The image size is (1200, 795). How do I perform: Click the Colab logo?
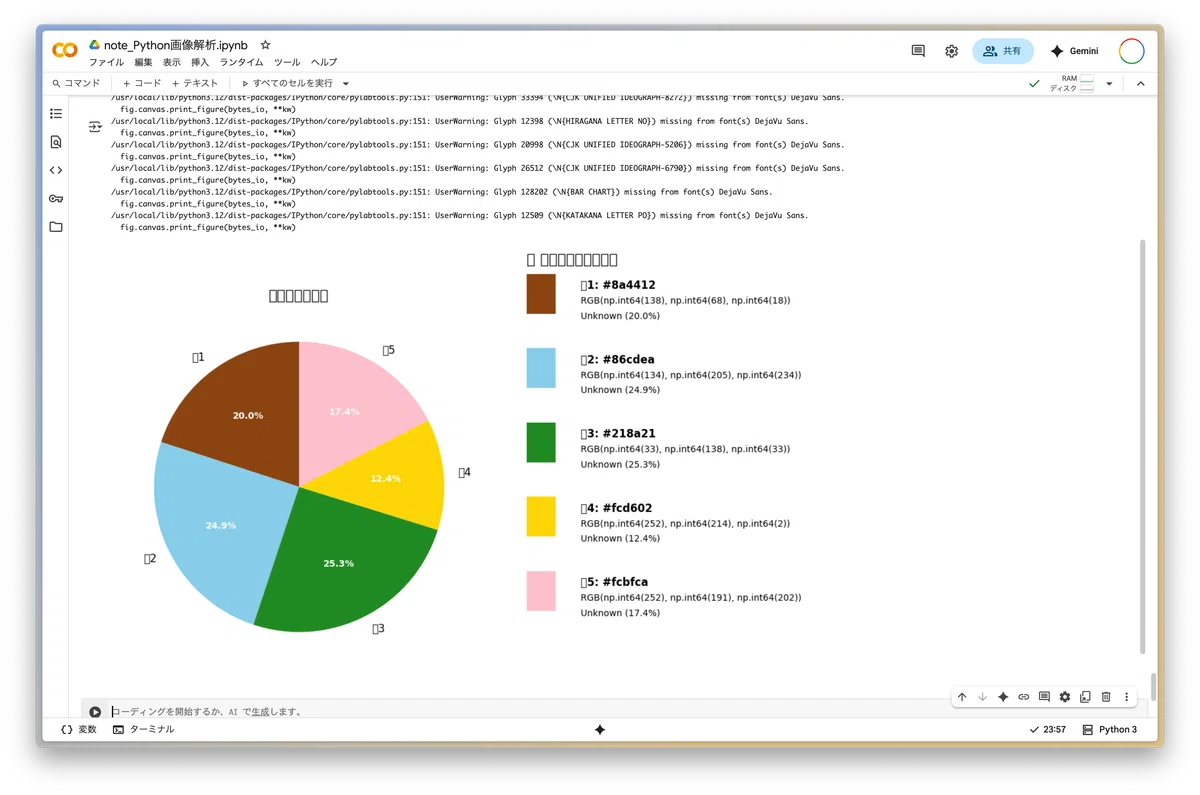65,50
